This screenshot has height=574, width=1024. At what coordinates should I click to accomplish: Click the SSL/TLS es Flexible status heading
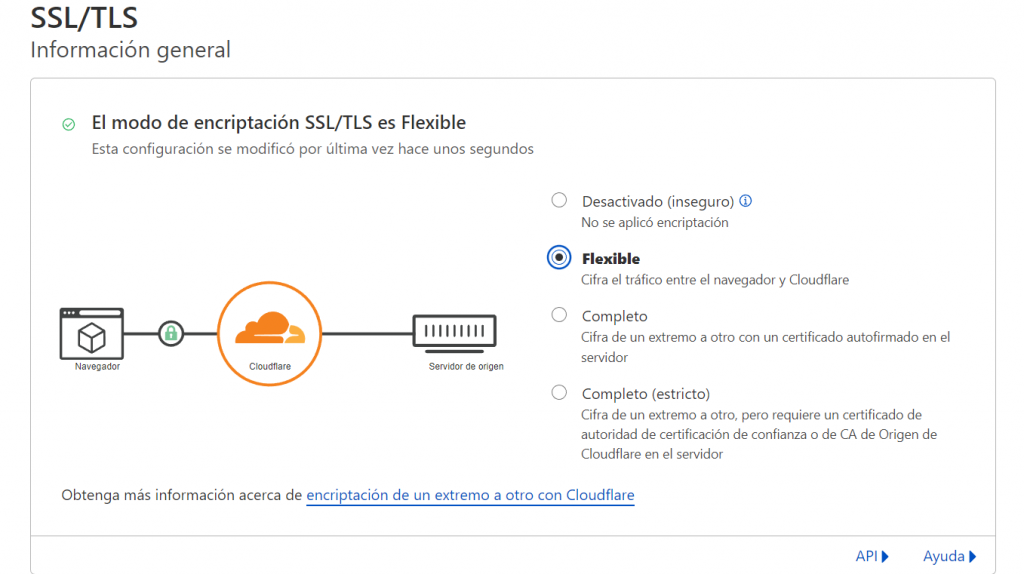tap(279, 123)
